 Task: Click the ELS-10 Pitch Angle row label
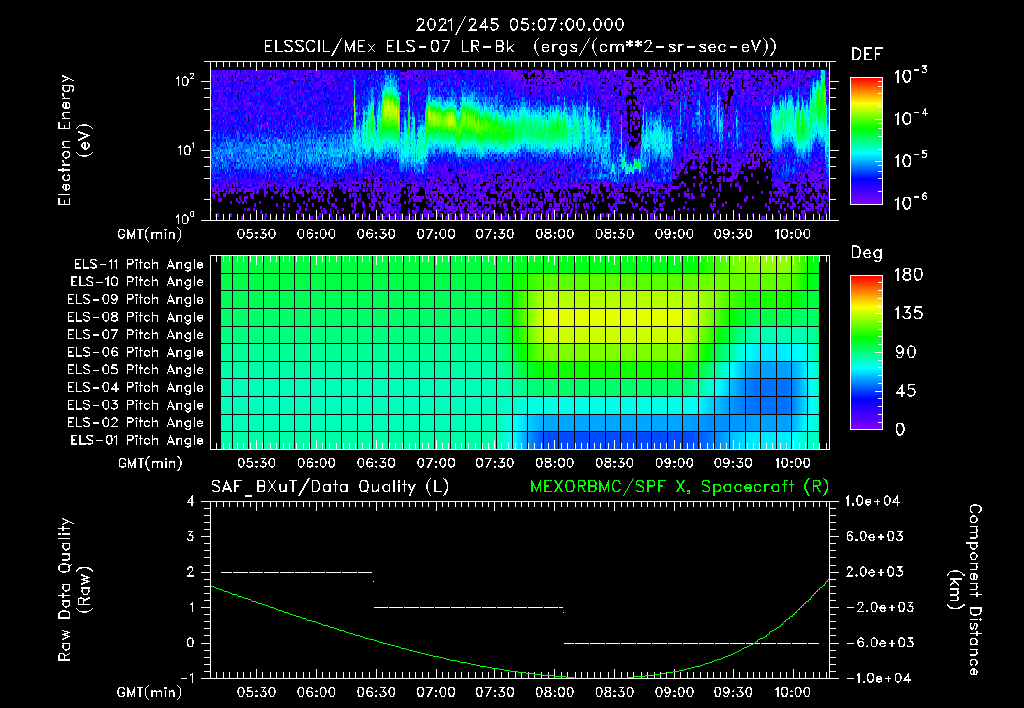[x=137, y=282]
